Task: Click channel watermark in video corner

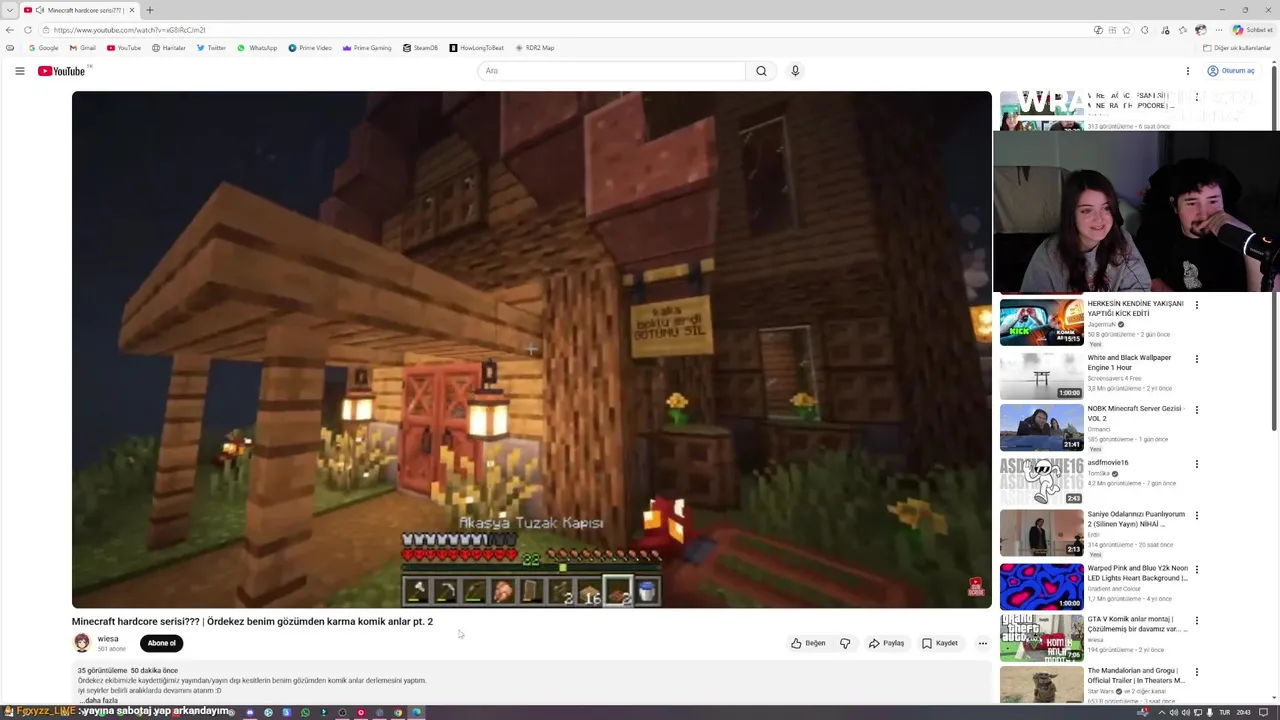Action: (x=976, y=587)
